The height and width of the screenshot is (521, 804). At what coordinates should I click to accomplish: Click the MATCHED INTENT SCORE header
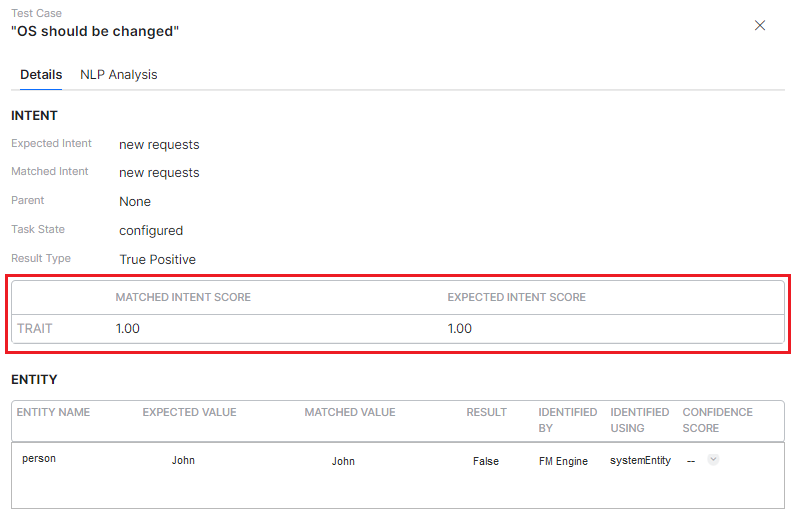[x=183, y=297]
